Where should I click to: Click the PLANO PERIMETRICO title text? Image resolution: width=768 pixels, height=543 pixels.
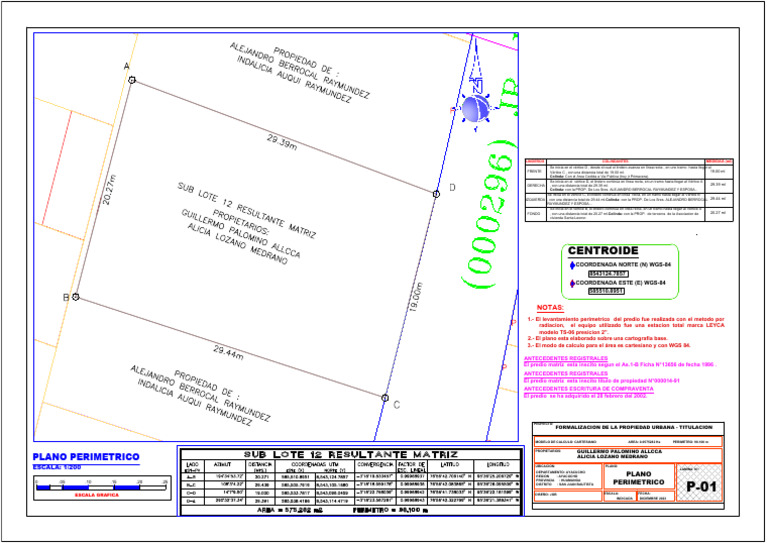point(86,457)
